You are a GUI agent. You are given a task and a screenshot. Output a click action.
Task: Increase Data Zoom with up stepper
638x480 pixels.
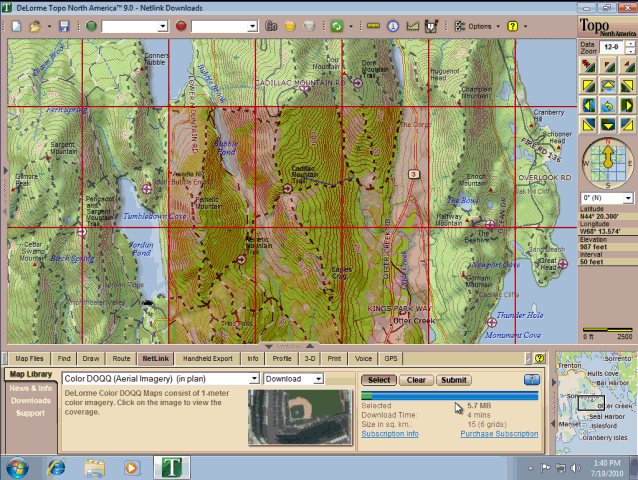click(630, 44)
